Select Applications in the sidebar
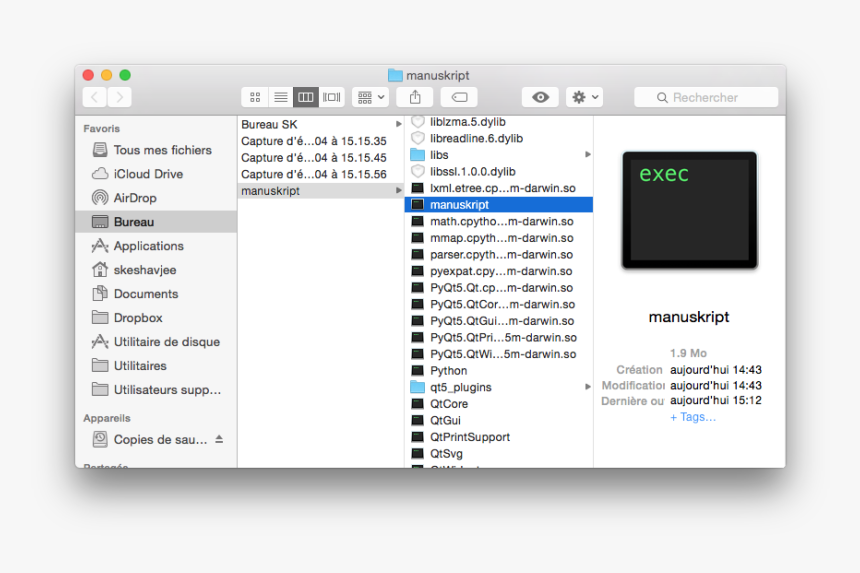Viewport: 860px width, 573px height. point(148,246)
